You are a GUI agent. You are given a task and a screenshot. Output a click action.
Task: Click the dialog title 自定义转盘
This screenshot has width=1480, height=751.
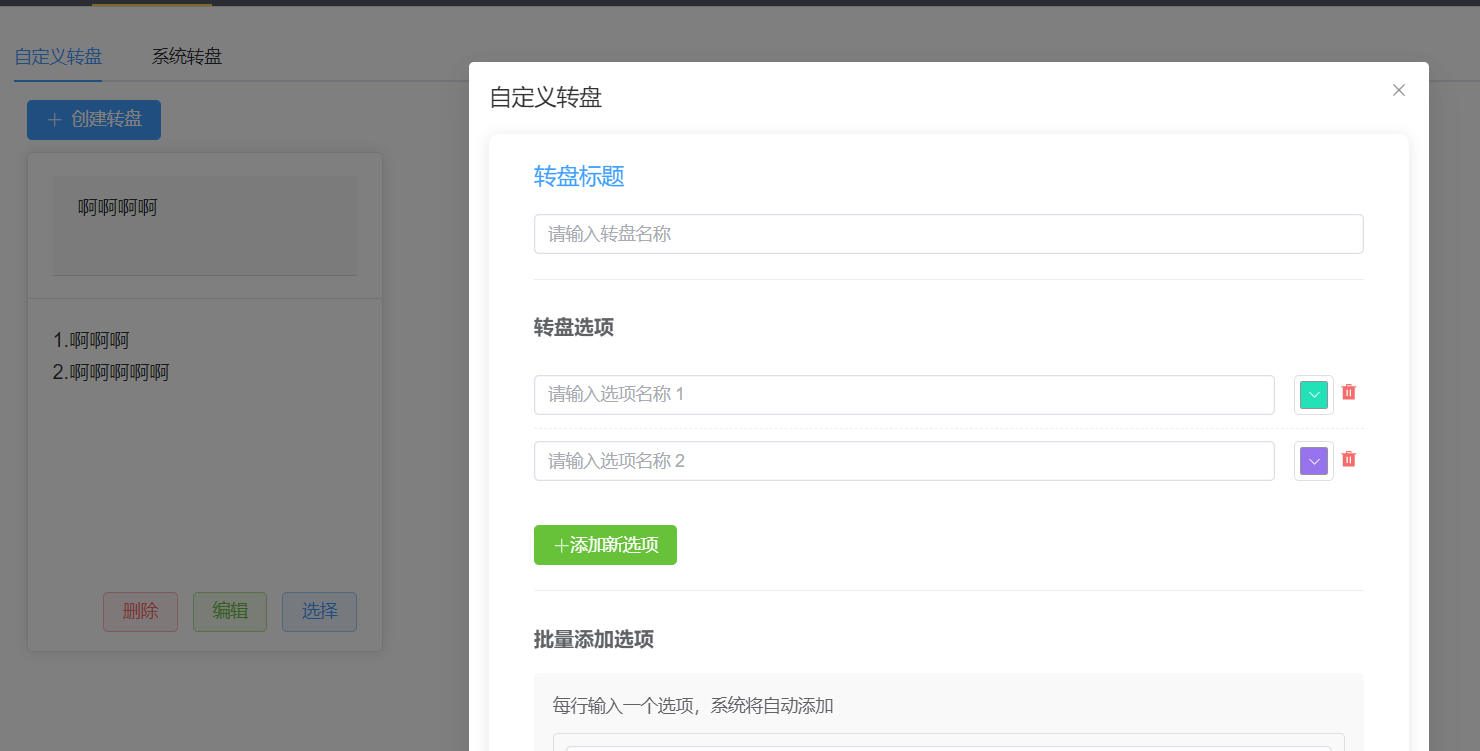546,97
